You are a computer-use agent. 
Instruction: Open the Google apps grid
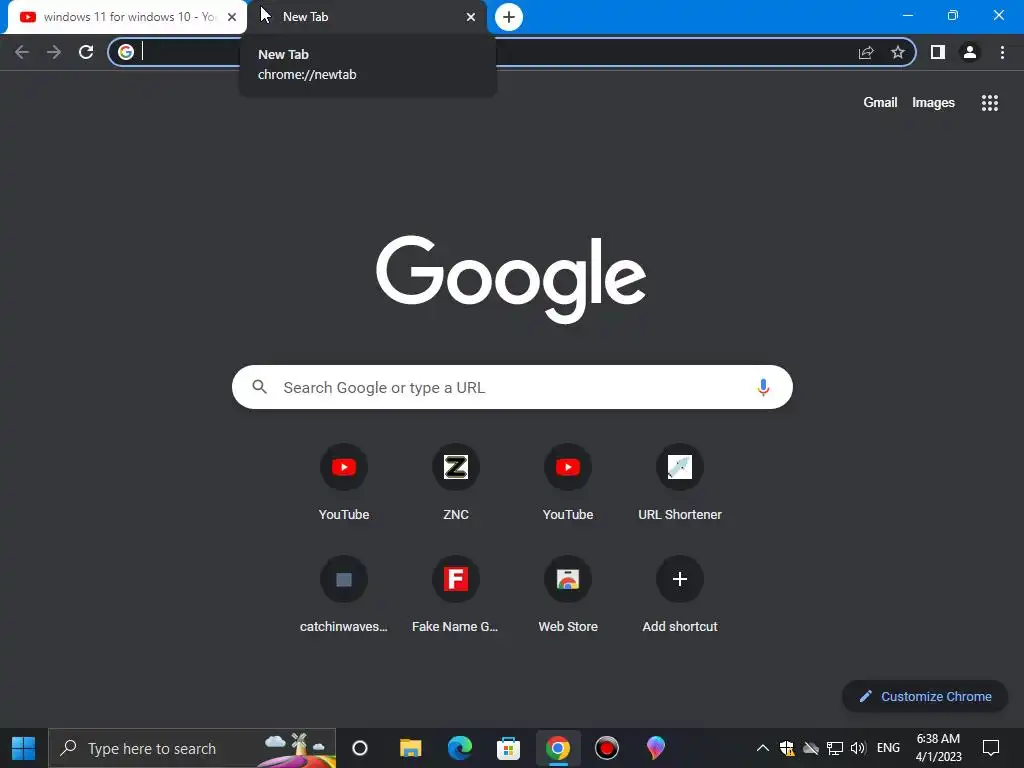pyautogui.click(x=990, y=103)
